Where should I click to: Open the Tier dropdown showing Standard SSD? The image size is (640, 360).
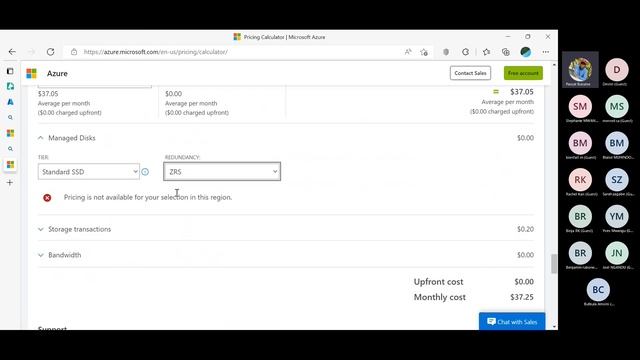pos(89,172)
